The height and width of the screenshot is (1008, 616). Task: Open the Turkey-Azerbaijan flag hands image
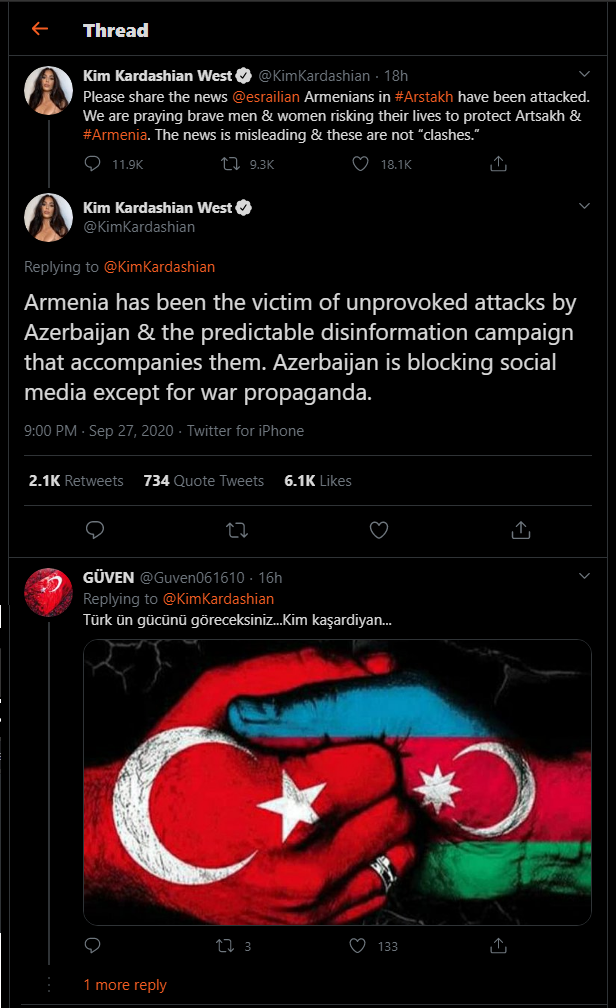click(337, 782)
